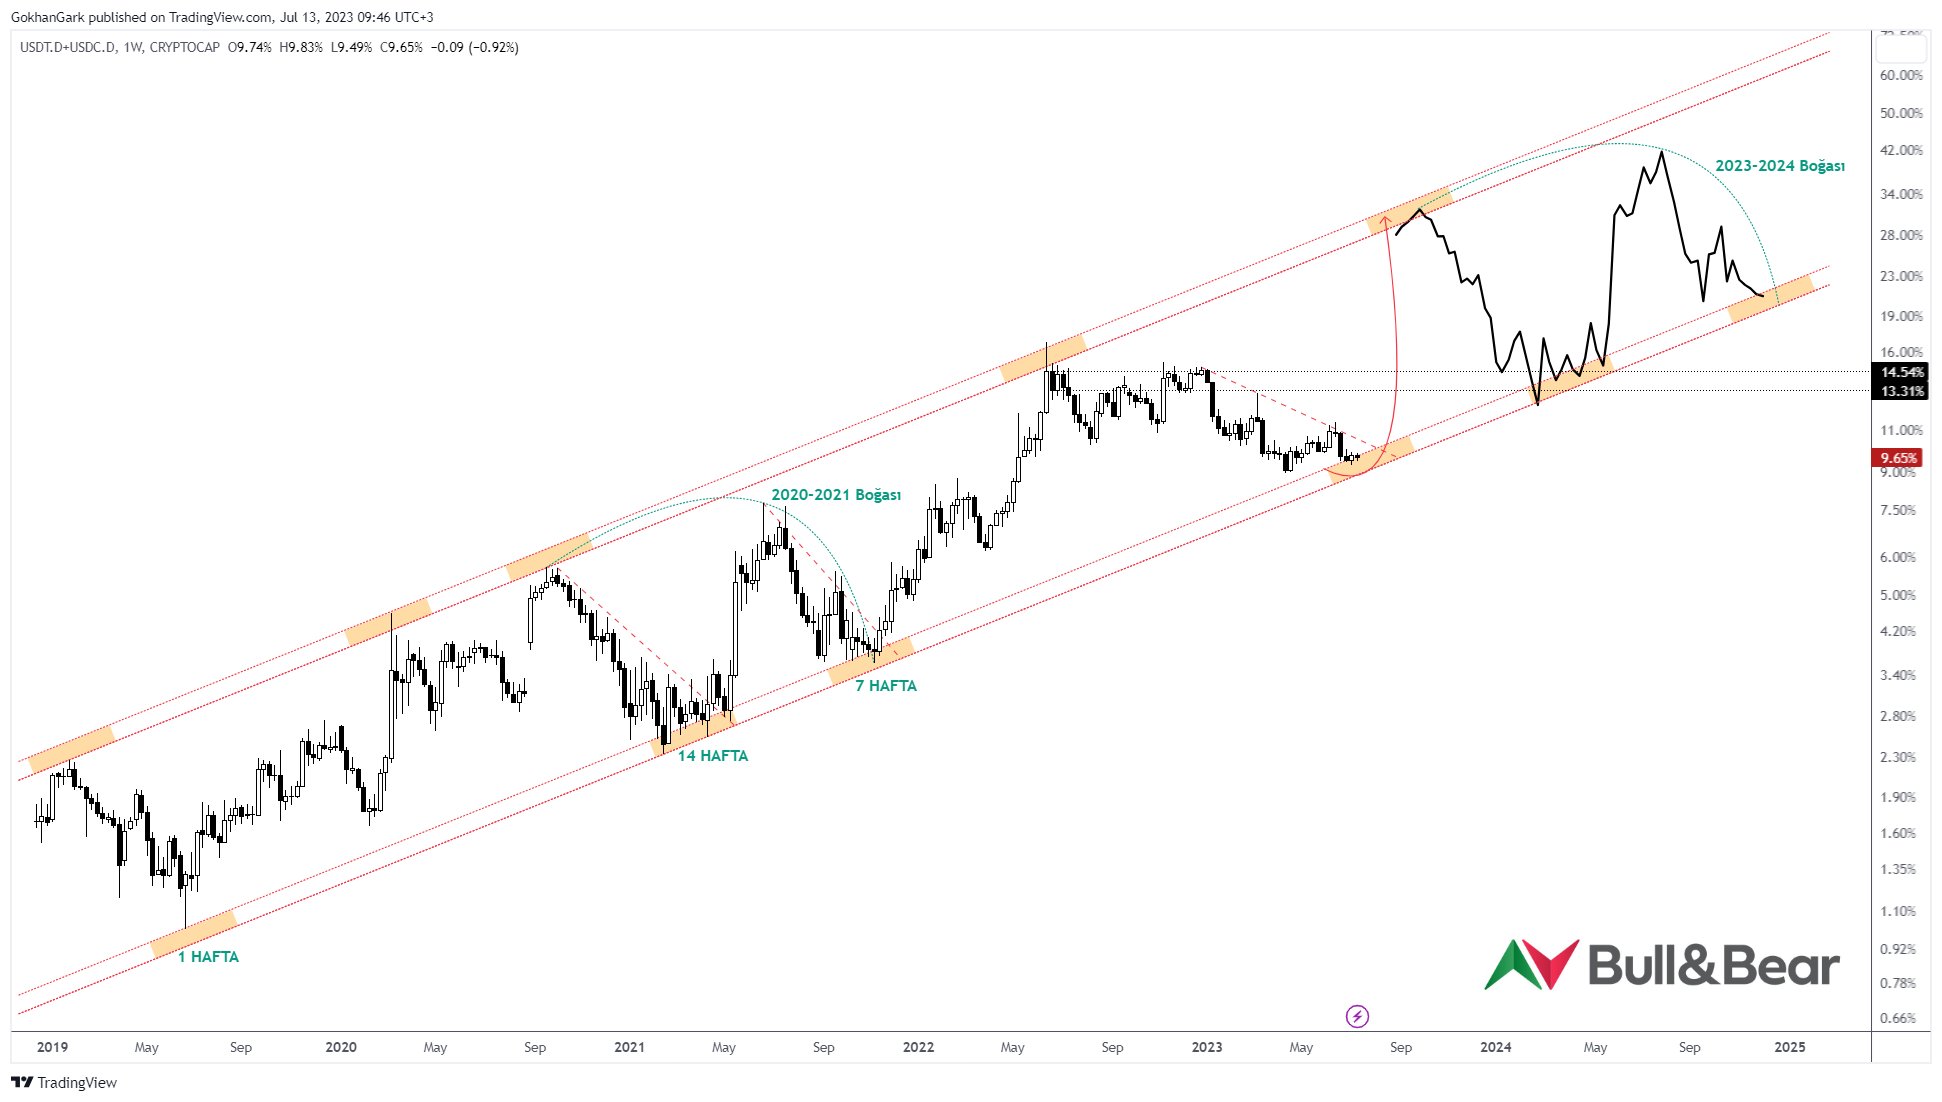Click the TradingView logo at bottom left

click(x=64, y=1082)
